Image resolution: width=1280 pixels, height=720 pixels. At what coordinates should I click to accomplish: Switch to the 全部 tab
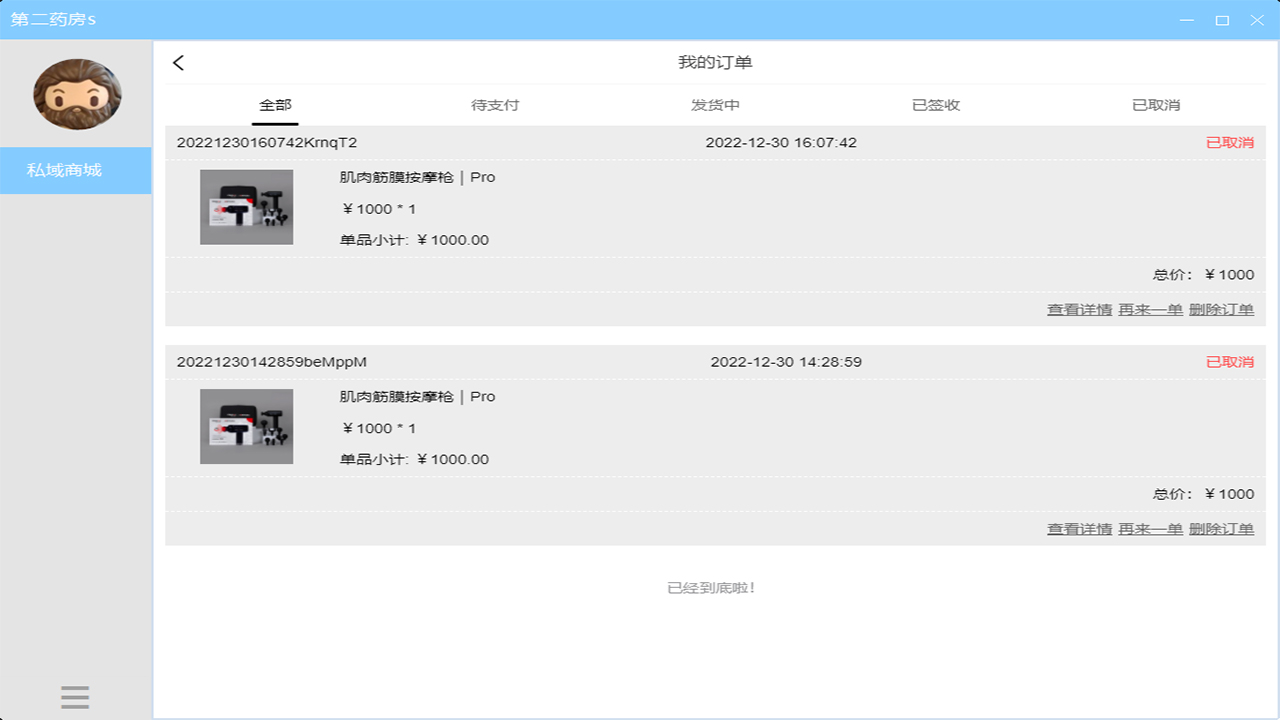coord(275,105)
